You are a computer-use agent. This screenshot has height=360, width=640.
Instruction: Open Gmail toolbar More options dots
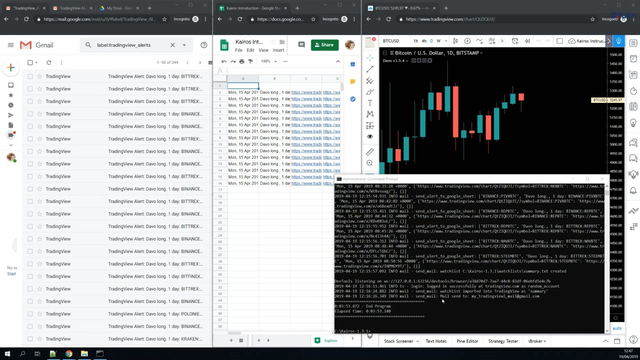point(62,62)
